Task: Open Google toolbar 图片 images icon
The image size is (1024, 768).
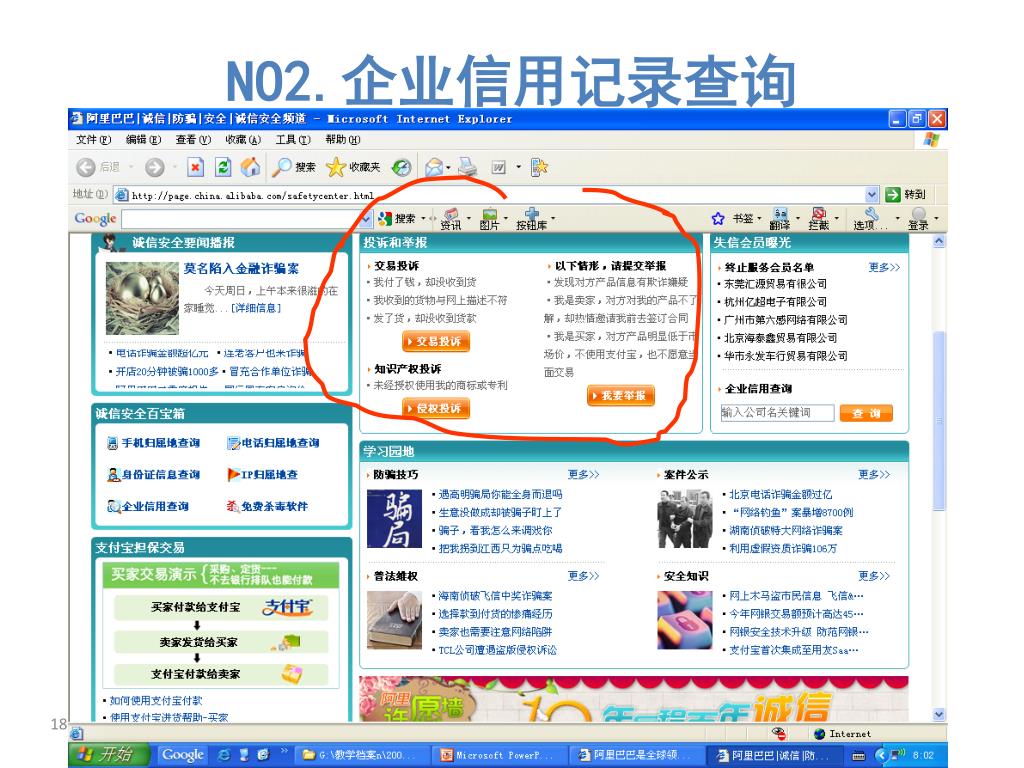Action: [489, 219]
